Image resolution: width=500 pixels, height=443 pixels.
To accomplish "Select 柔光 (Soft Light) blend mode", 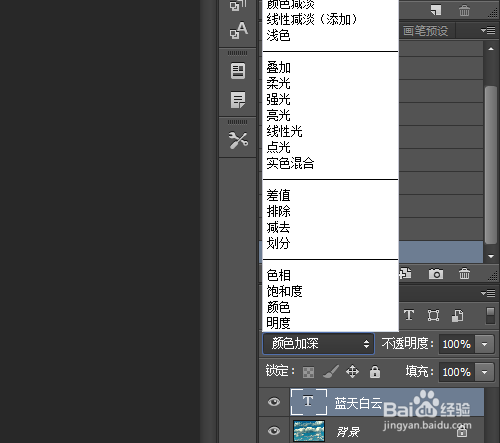I will pos(279,84).
